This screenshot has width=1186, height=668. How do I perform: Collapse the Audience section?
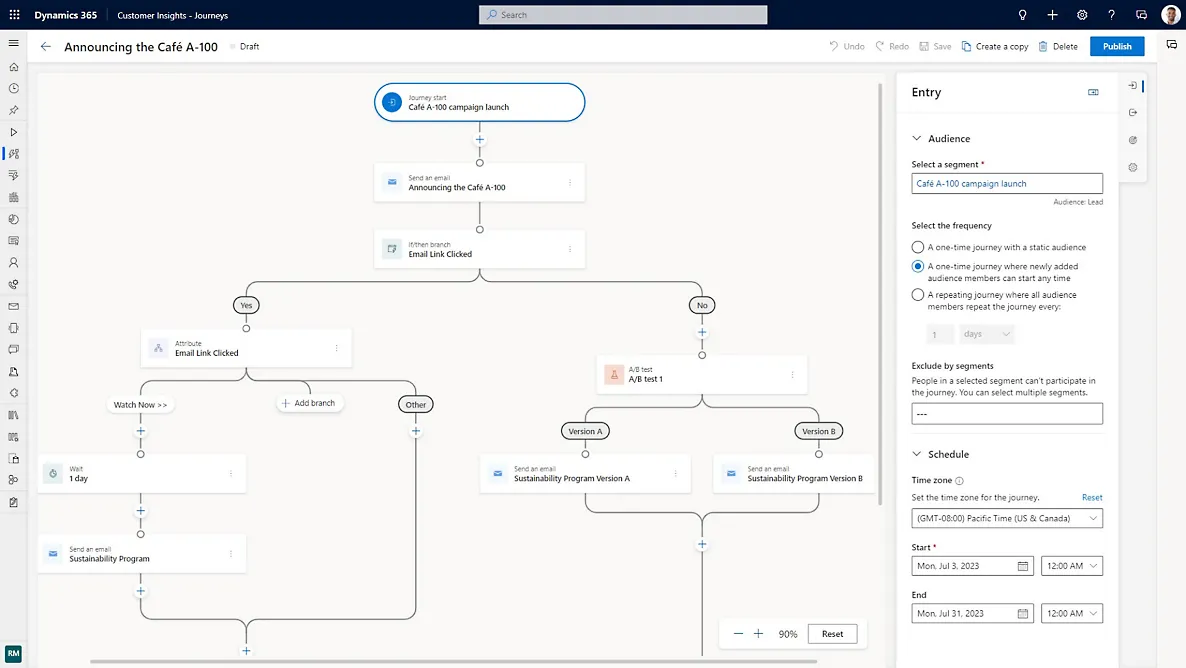click(x=917, y=138)
